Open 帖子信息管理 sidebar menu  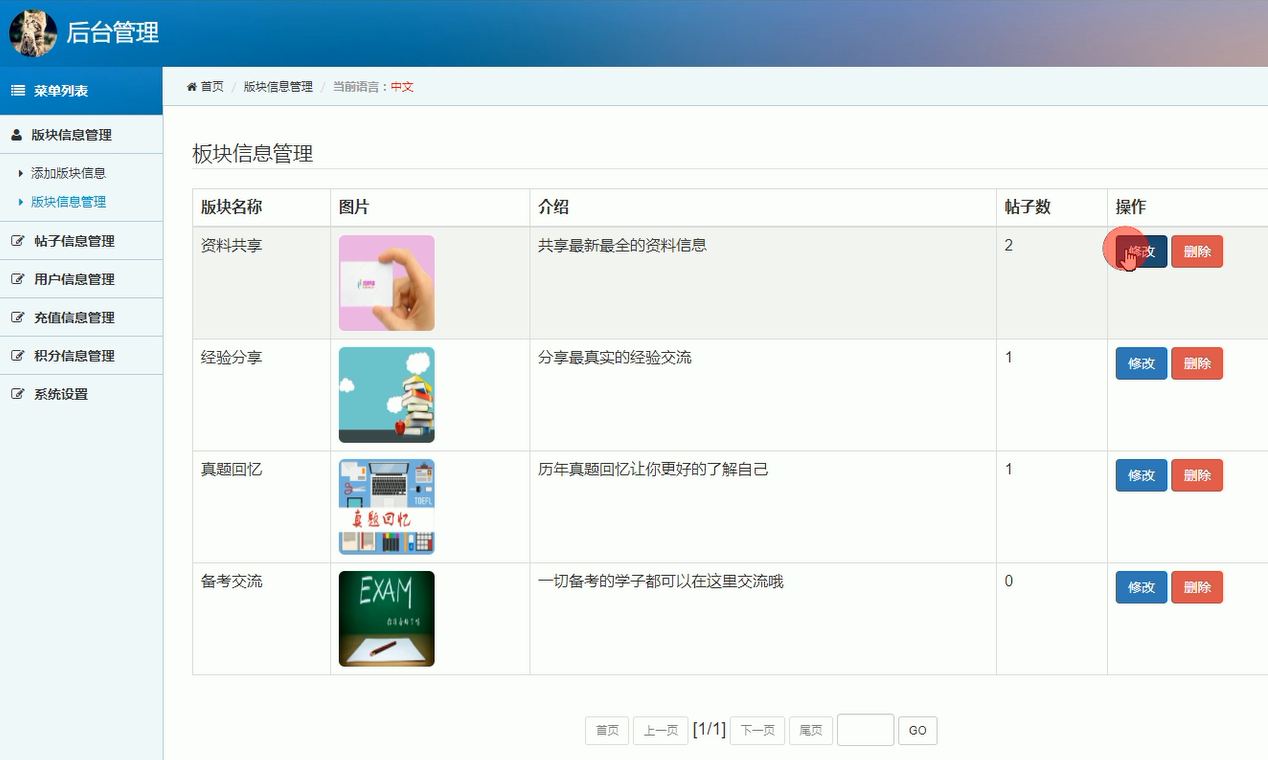(81, 241)
